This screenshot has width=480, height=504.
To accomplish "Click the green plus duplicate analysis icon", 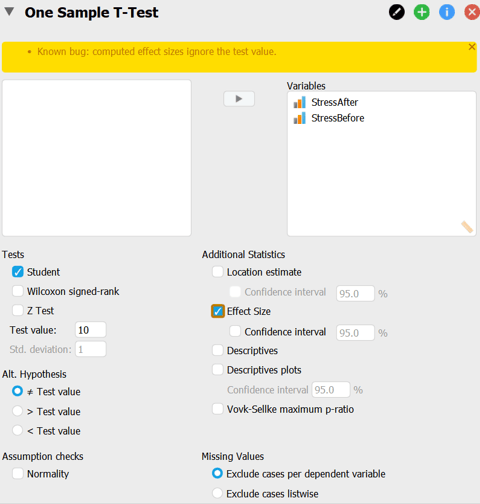I will [x=422, y=12].
